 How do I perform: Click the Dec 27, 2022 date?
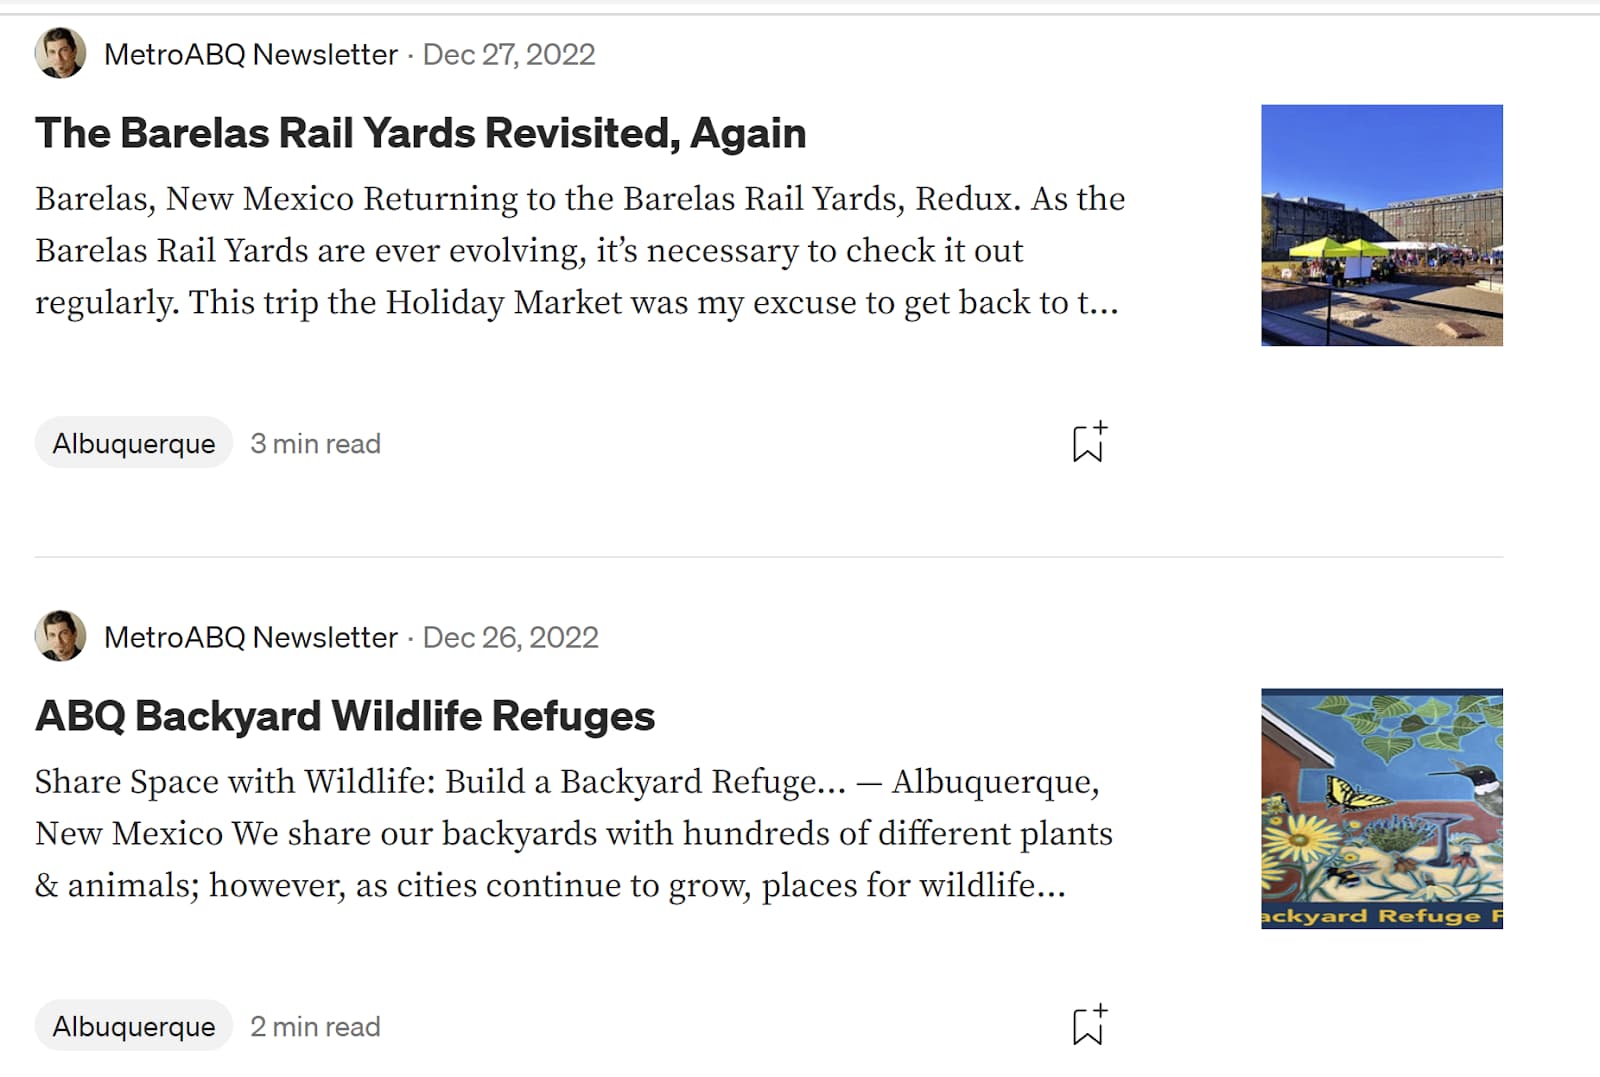pos(509,54)
